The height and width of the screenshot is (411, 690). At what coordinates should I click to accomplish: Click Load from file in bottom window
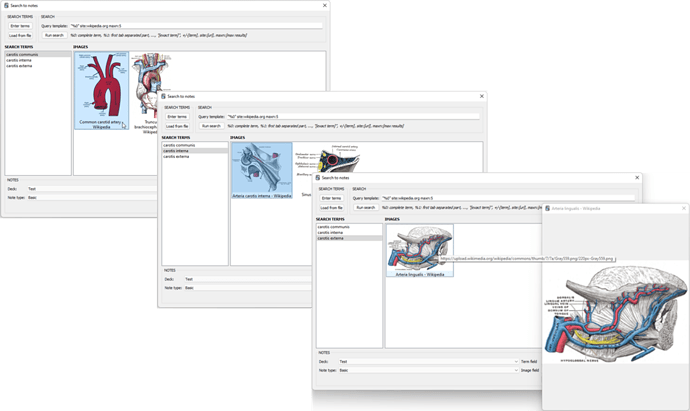click(x=331, y=207)
